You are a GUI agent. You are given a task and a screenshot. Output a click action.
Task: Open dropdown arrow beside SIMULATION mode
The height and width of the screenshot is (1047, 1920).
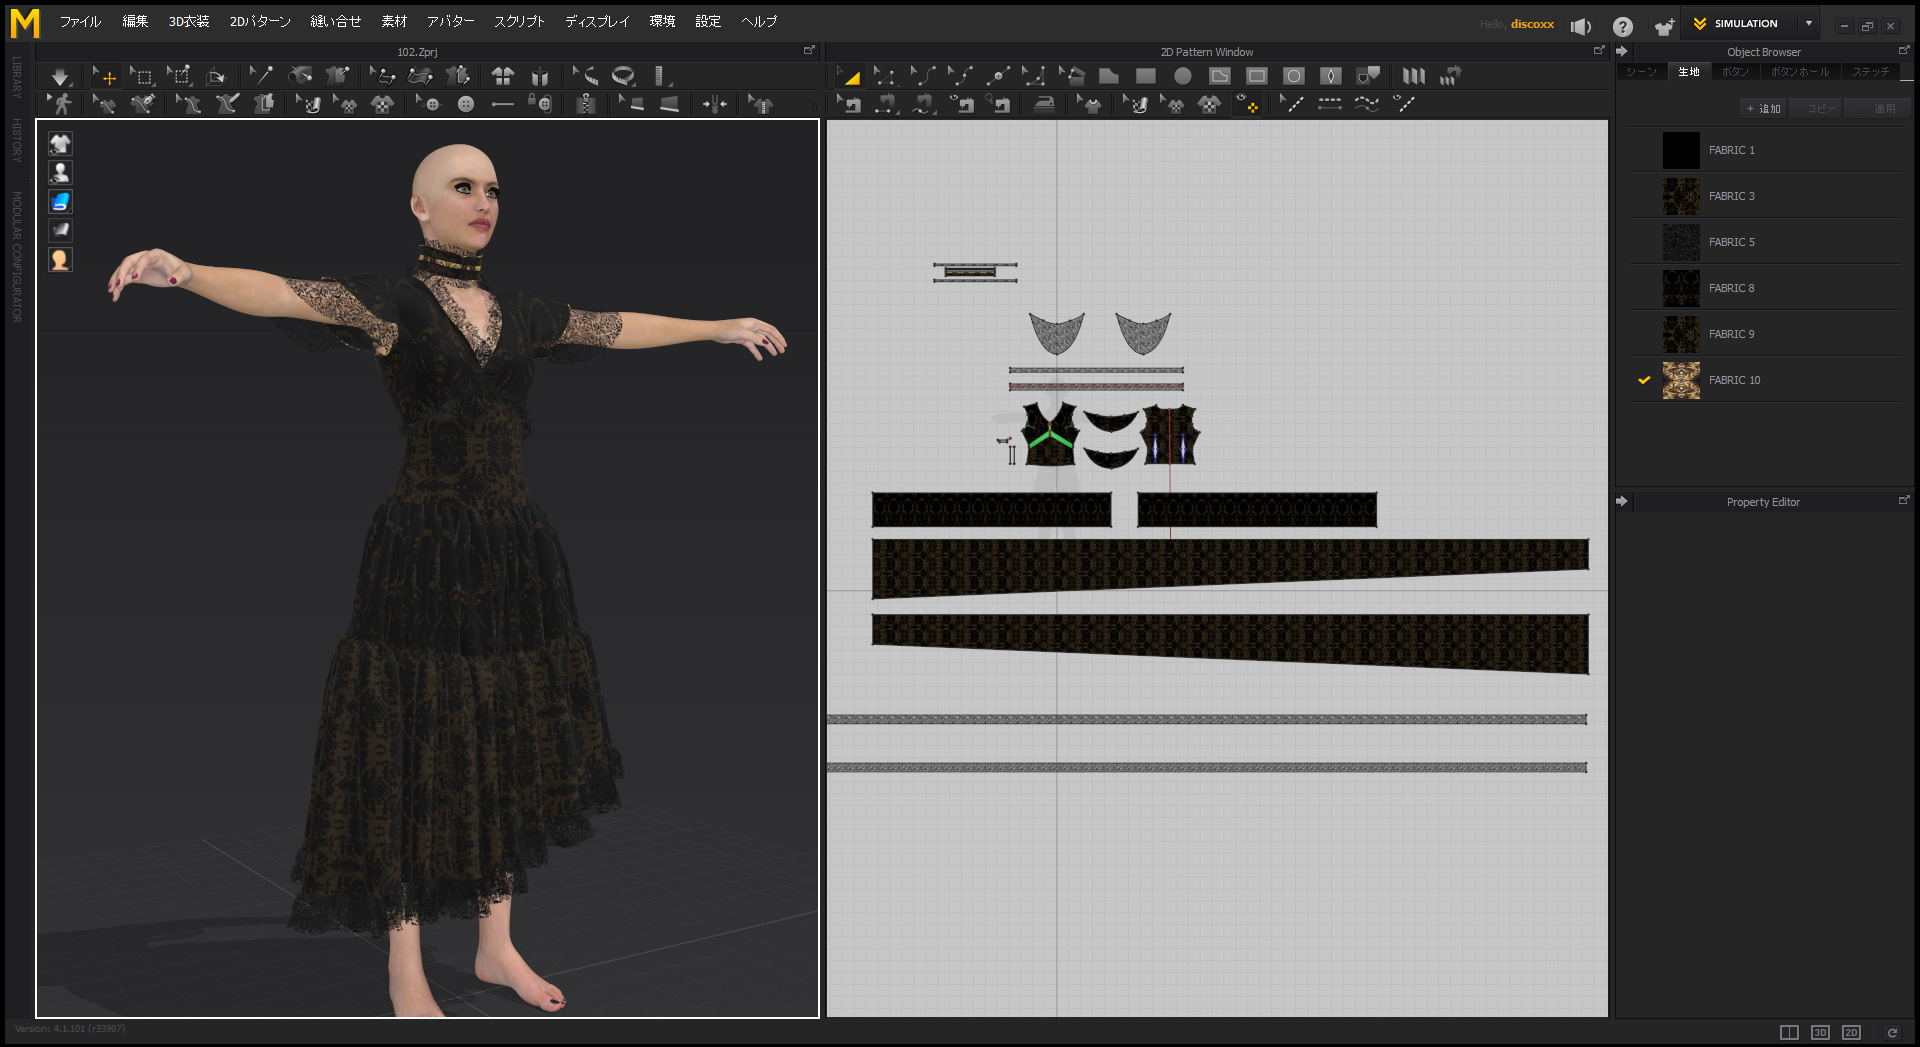click(1809, 24)
